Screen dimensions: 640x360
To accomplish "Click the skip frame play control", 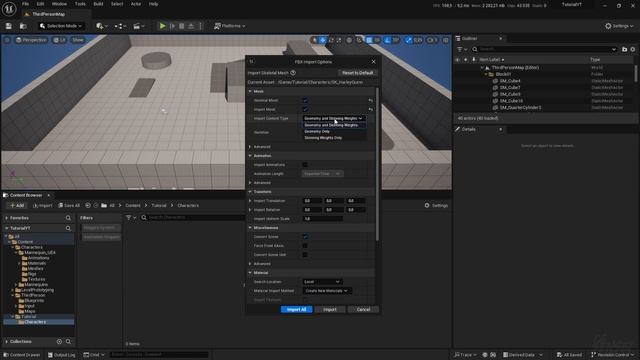I will (x=172, y=26).
